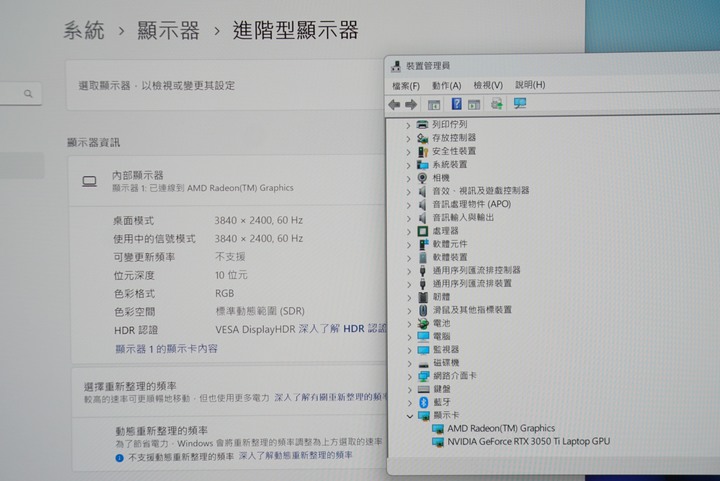Image resolution: width=720 pixels, height=481 pixels.
Task: Click the scan for hardware changes monitor icon
Action: pos(520,104)
